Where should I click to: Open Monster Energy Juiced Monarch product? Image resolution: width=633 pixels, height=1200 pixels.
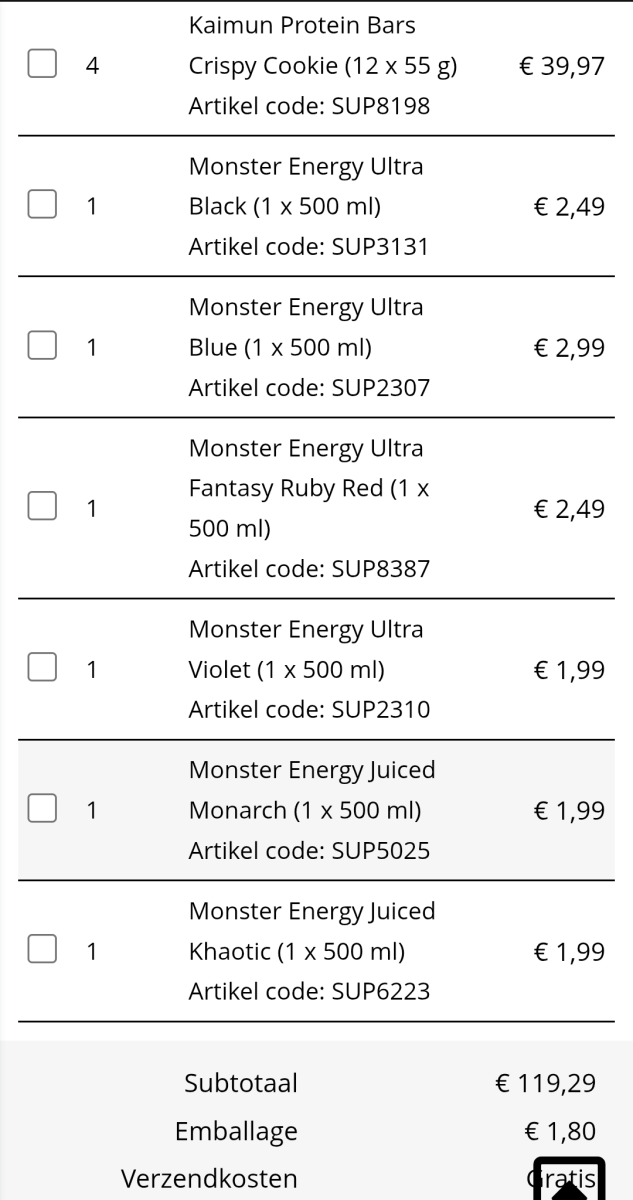311,790
